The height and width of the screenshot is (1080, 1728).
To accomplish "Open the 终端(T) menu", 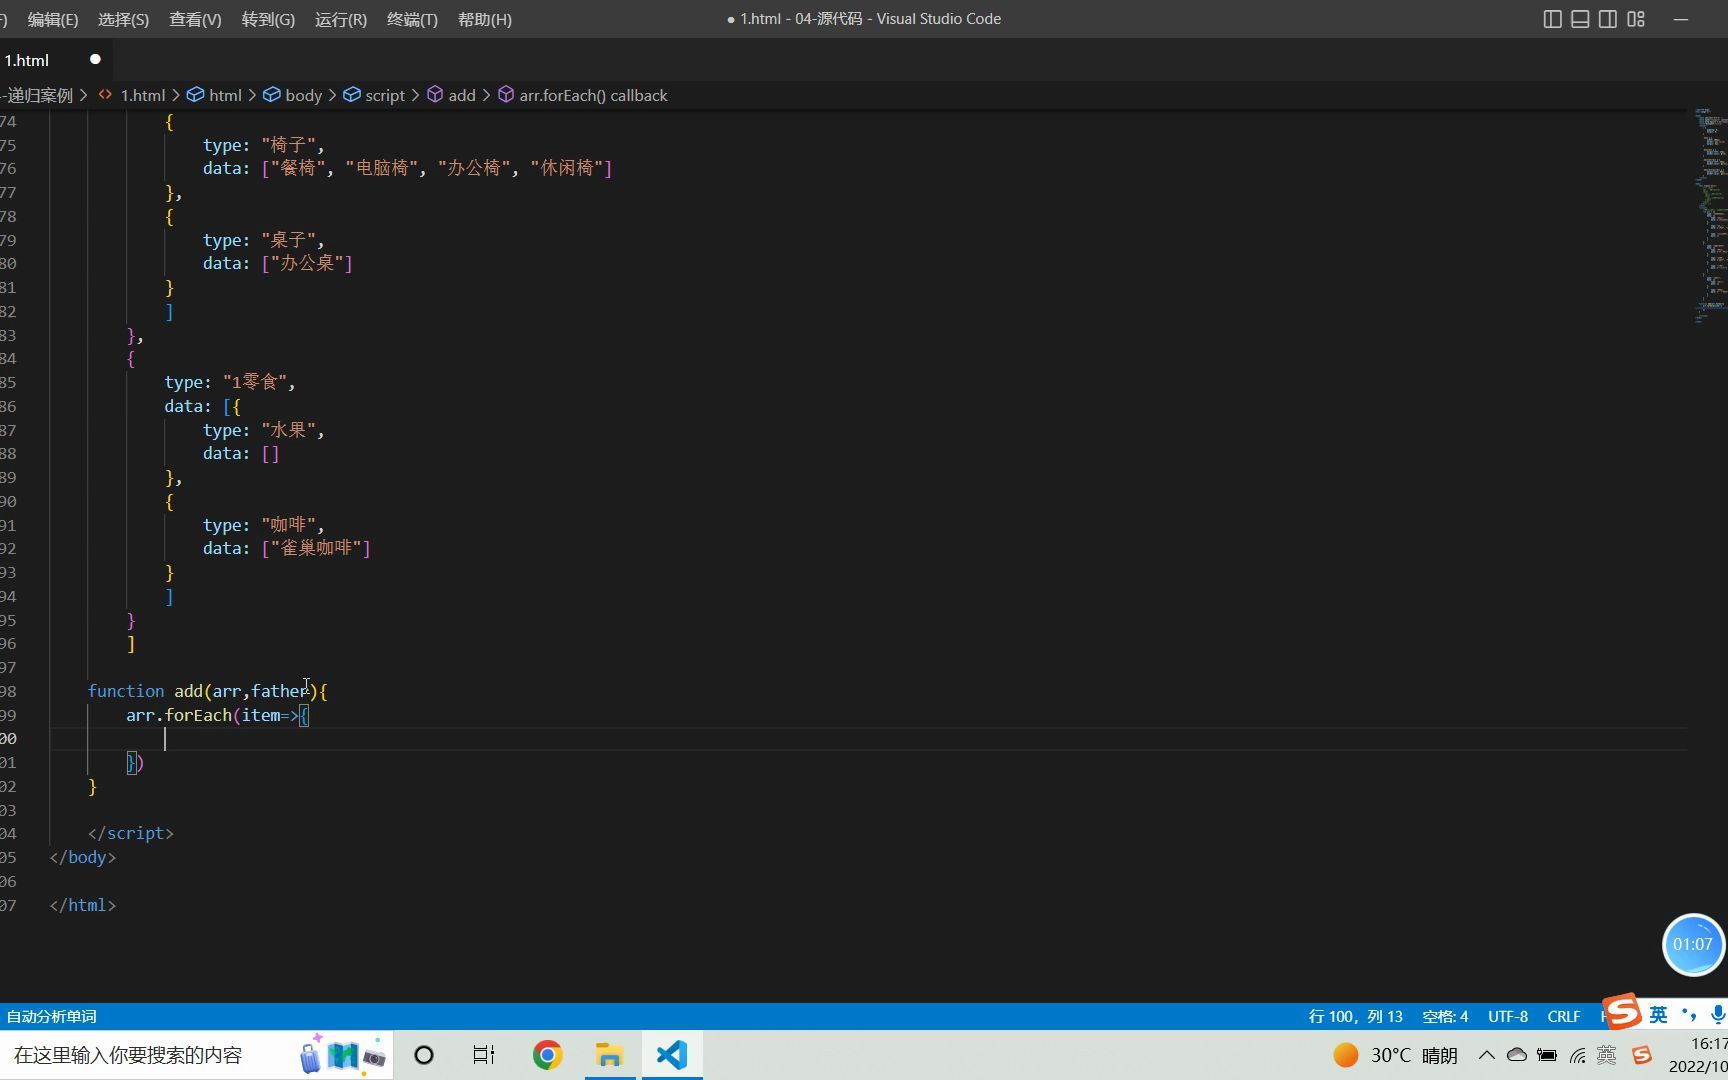I will point(412,19).
